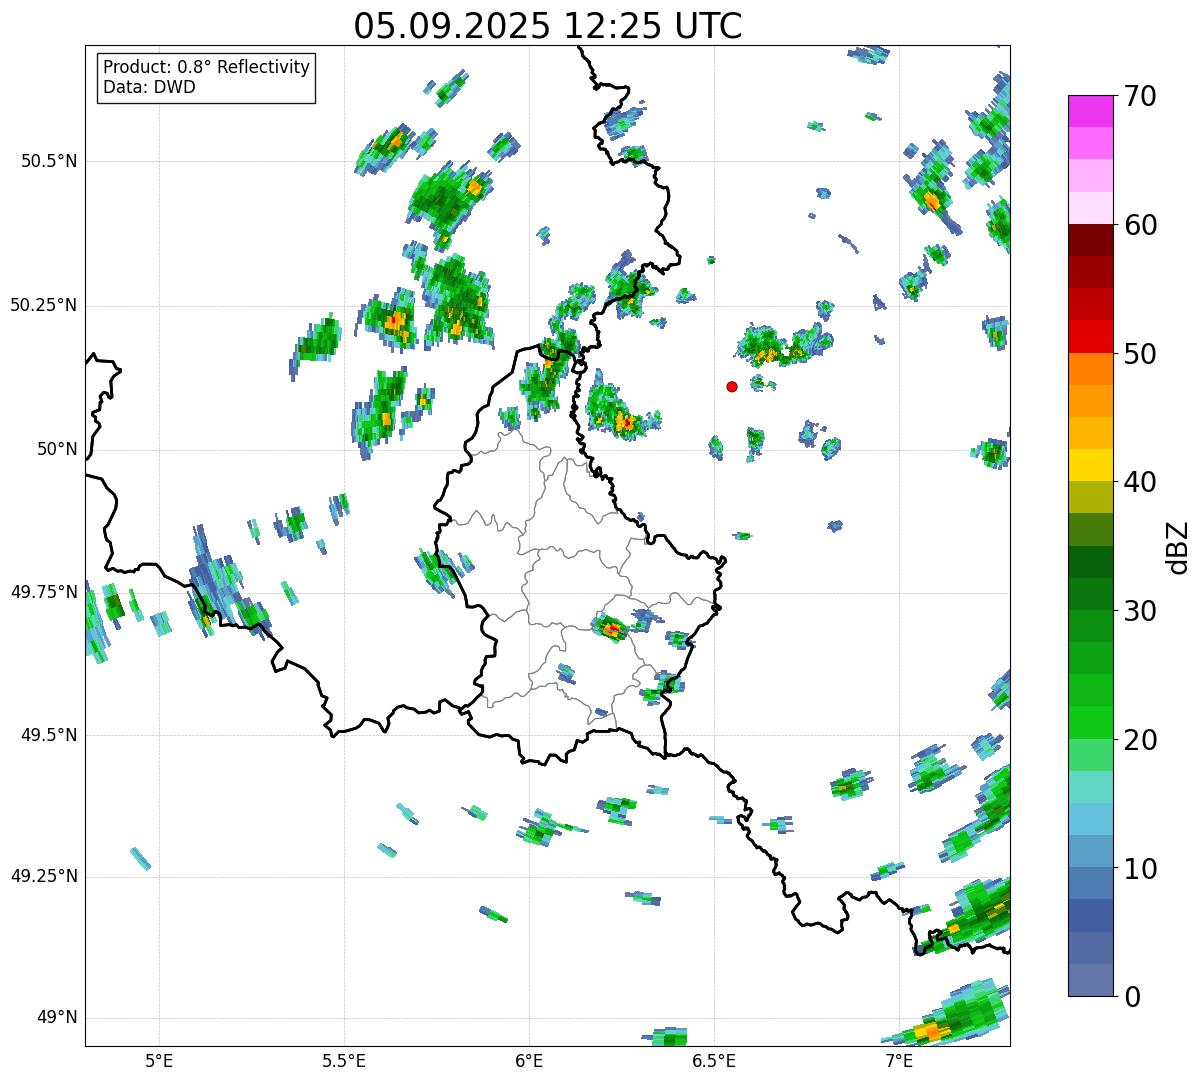Viewport: 1202px width, 1081px height.
Task: Click the red dot station marker
Action: click(732, 386)
